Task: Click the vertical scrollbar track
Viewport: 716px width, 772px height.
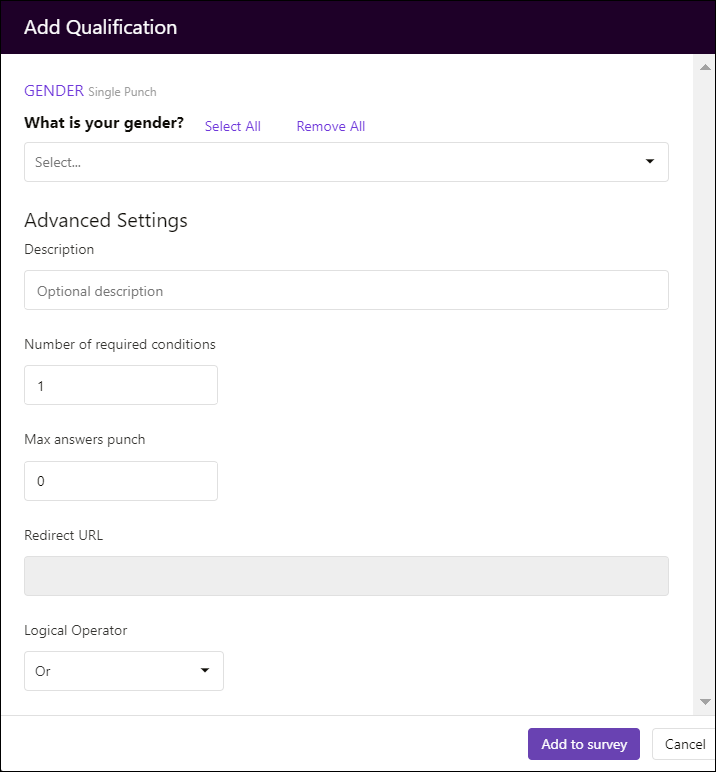Action: pyautogui.click(x=705, y=384)
